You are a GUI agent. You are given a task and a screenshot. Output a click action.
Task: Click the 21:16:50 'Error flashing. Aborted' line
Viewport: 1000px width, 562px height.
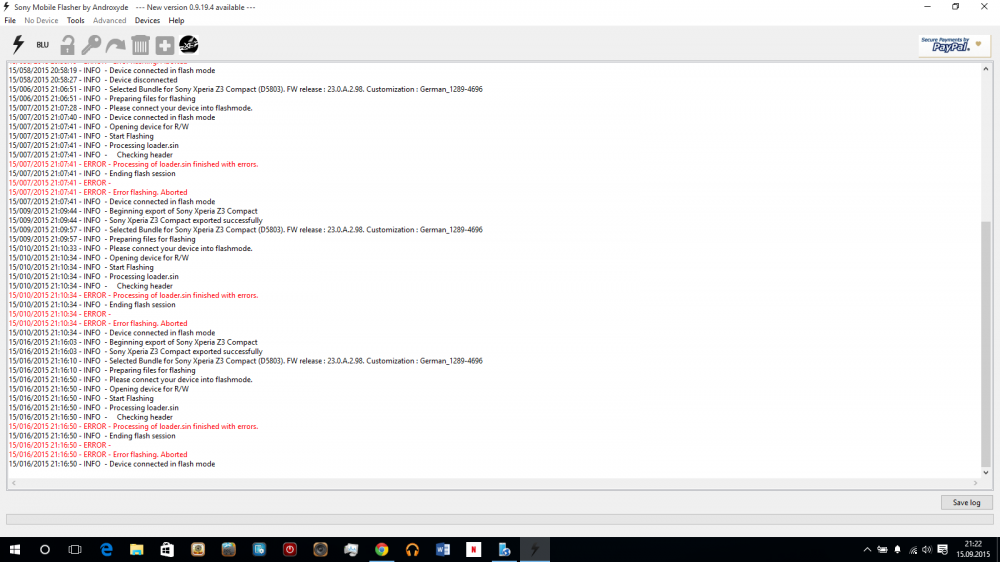point(98,454)
